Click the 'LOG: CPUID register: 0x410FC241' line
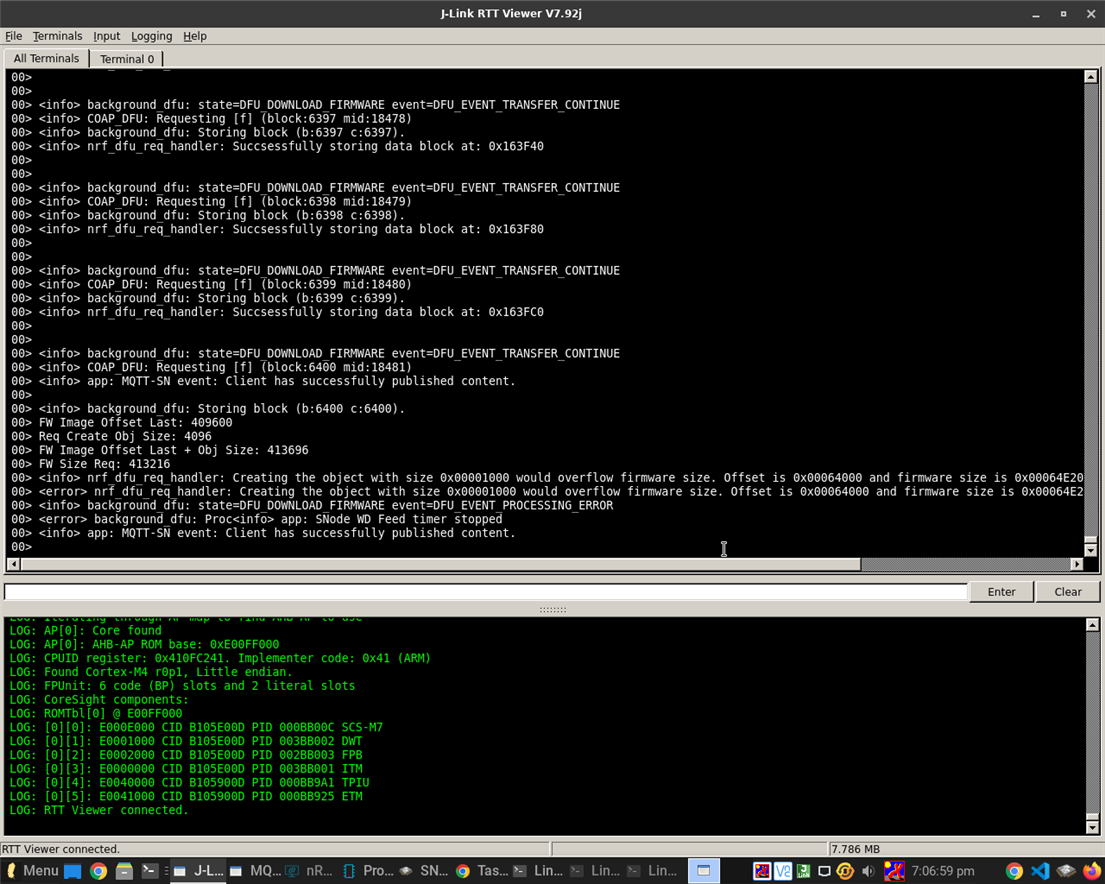This screenshot has height=884, width=1105. pyautogui.click(x=220, y=658)
